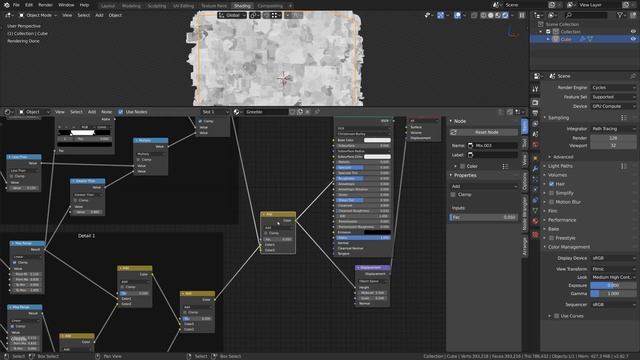
Task: Switch viewport to solid shading
Action: (x=491, y=15)
